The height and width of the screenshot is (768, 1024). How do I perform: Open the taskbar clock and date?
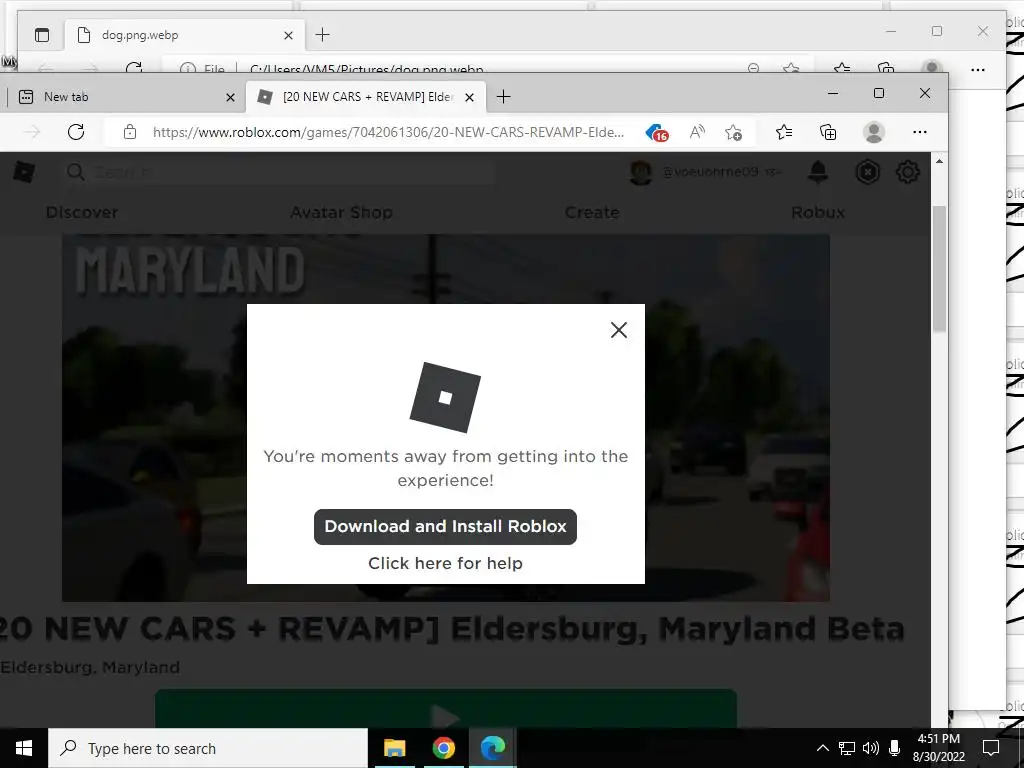[938, 748]
